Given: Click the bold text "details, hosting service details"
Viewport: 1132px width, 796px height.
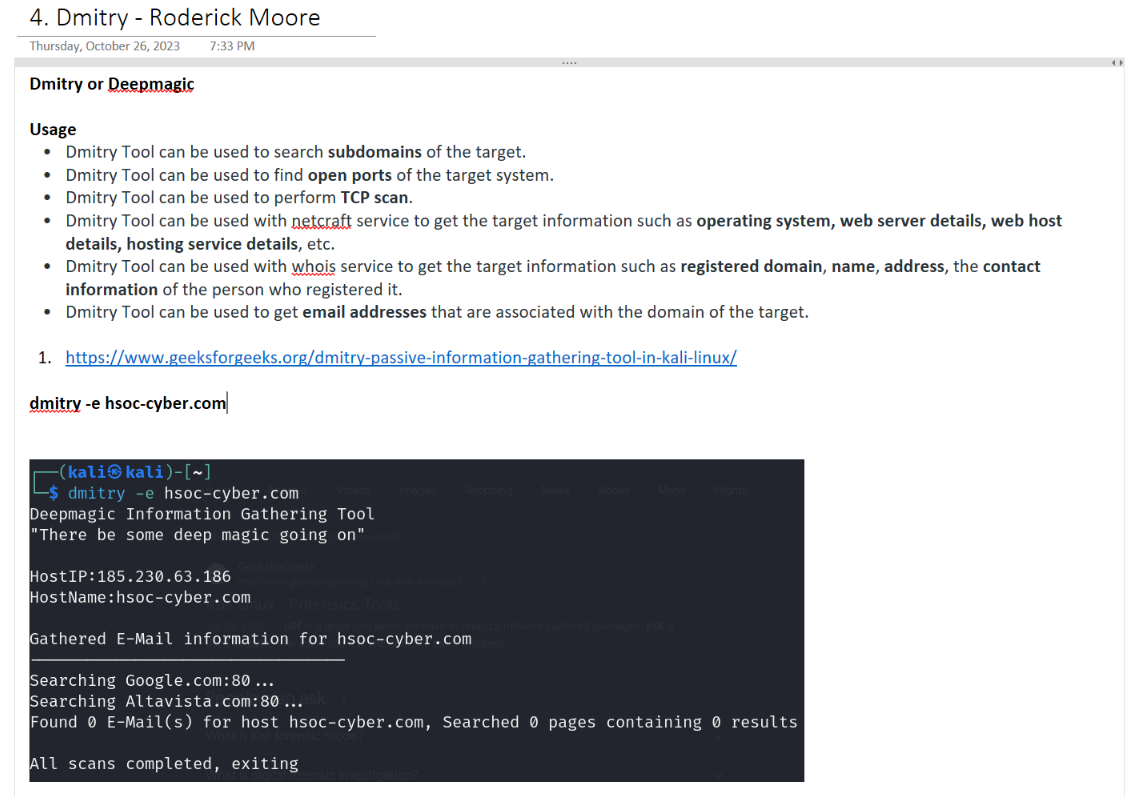Looking at the screenshot, I should 182,244.
